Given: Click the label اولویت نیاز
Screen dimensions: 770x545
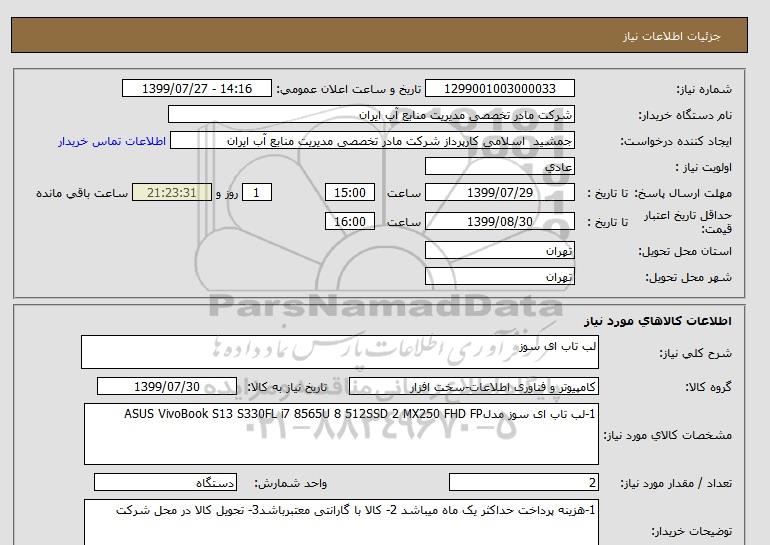Looking at the screenshot, I should [704, 167].
